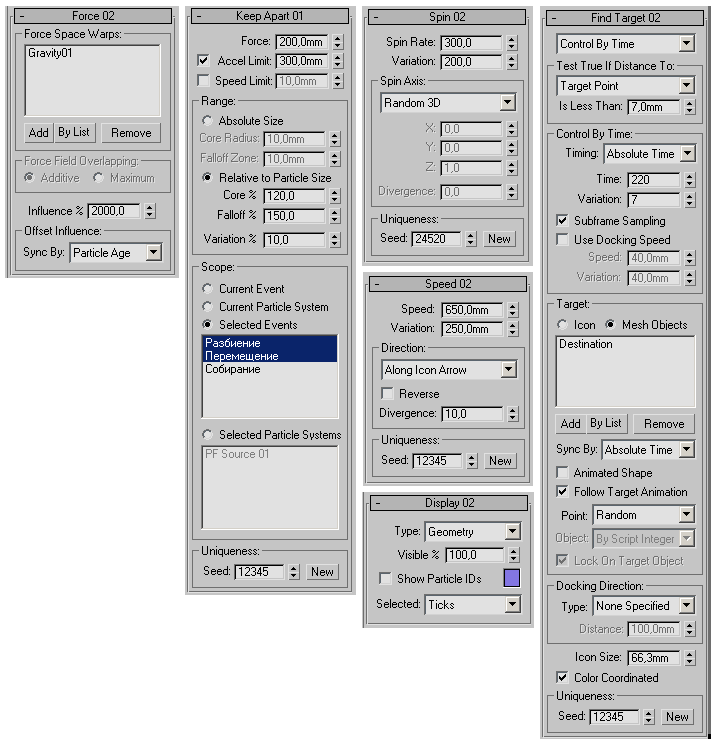The width and height of the screenshot is (718, 745).
Task: Enable the Speed Limit checkbox
Action: [x=204, y=80]
